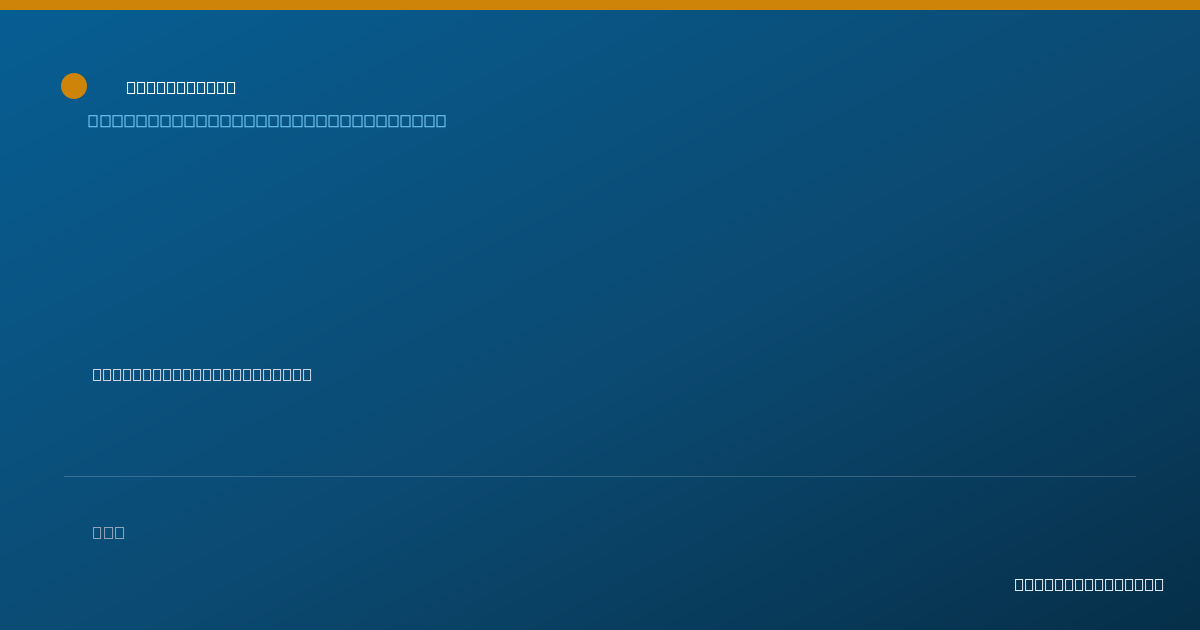Click the light blue headline text line

267,121
